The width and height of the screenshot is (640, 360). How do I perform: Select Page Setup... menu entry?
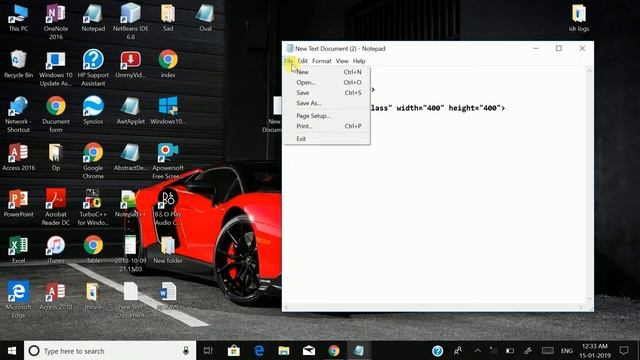point(327,116)
